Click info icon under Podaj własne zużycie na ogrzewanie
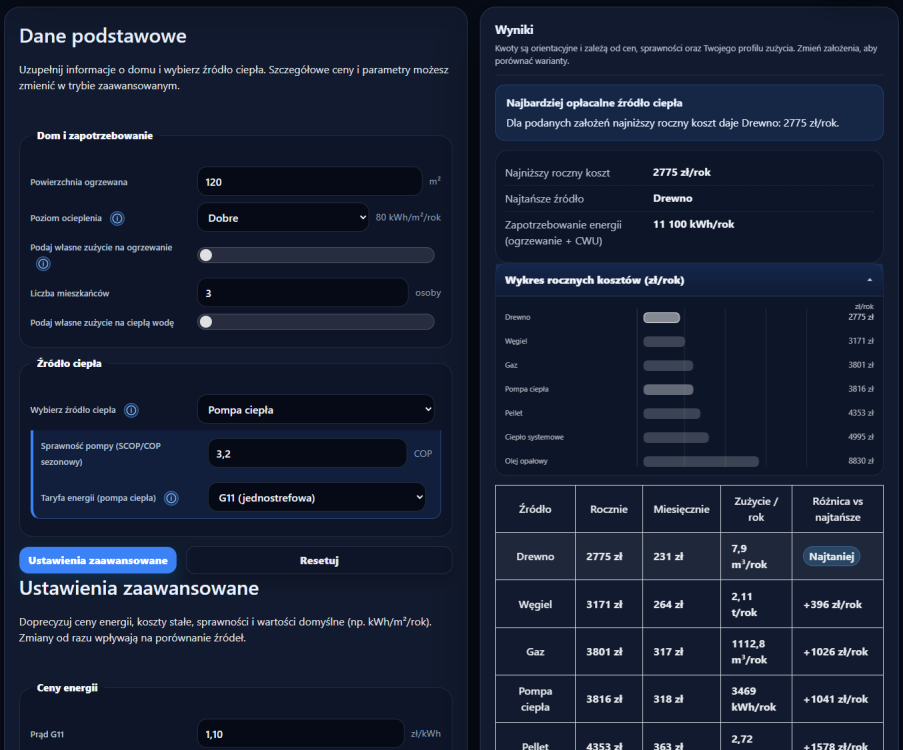The width and height of the screenshot is (903, 750). pos(43,264)
